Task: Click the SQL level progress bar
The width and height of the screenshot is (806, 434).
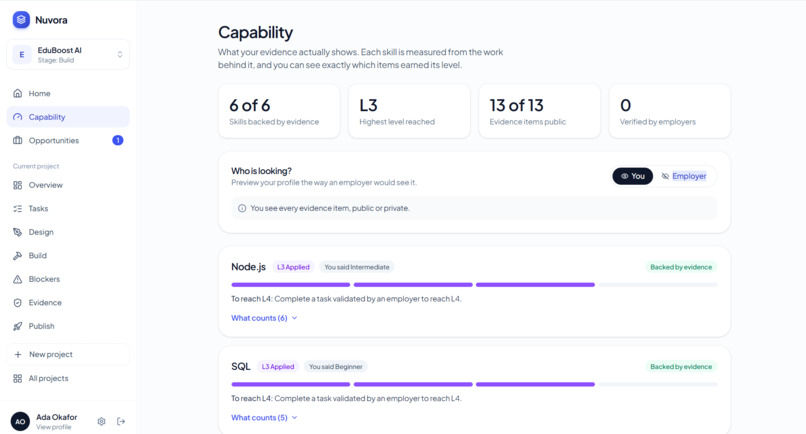Action: coord(474,384)
